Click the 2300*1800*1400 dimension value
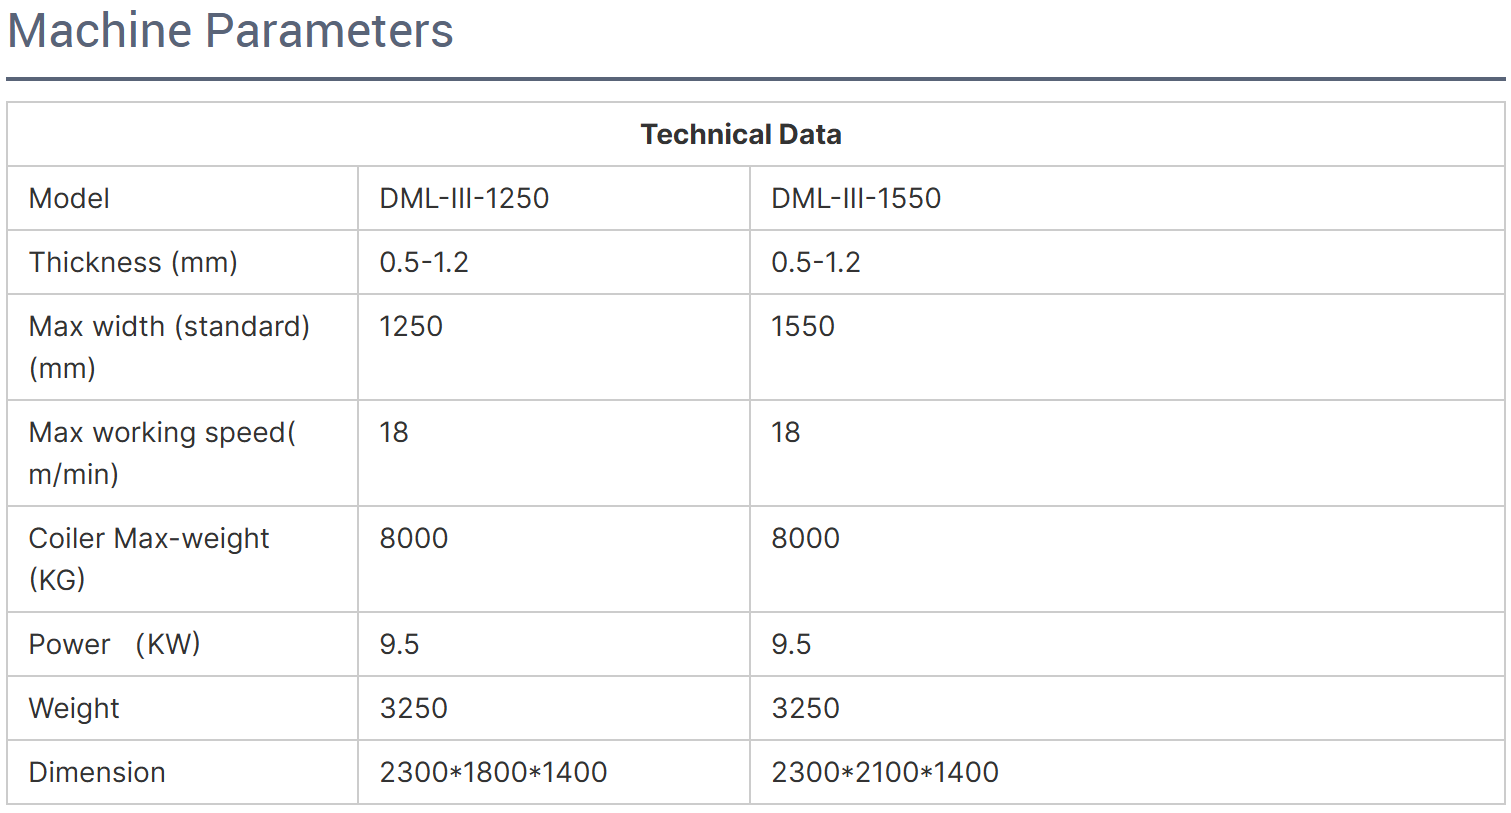 coord(493,772)
